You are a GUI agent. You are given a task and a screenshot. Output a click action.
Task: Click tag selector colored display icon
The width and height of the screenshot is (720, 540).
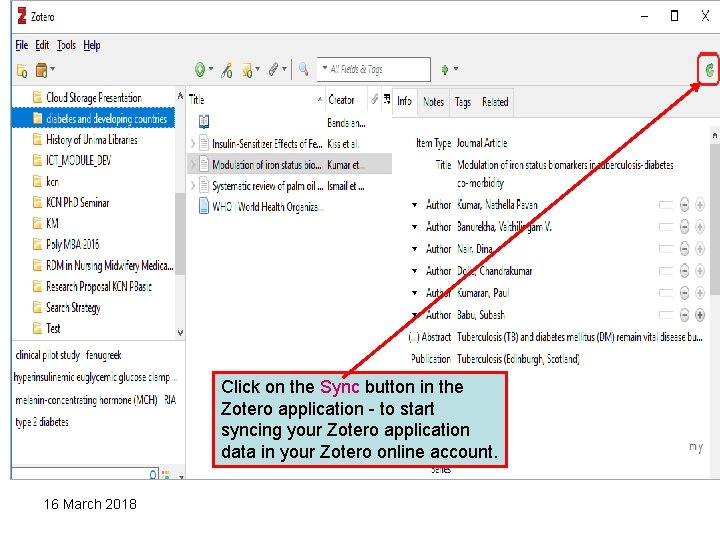click(x=166, y=474)
